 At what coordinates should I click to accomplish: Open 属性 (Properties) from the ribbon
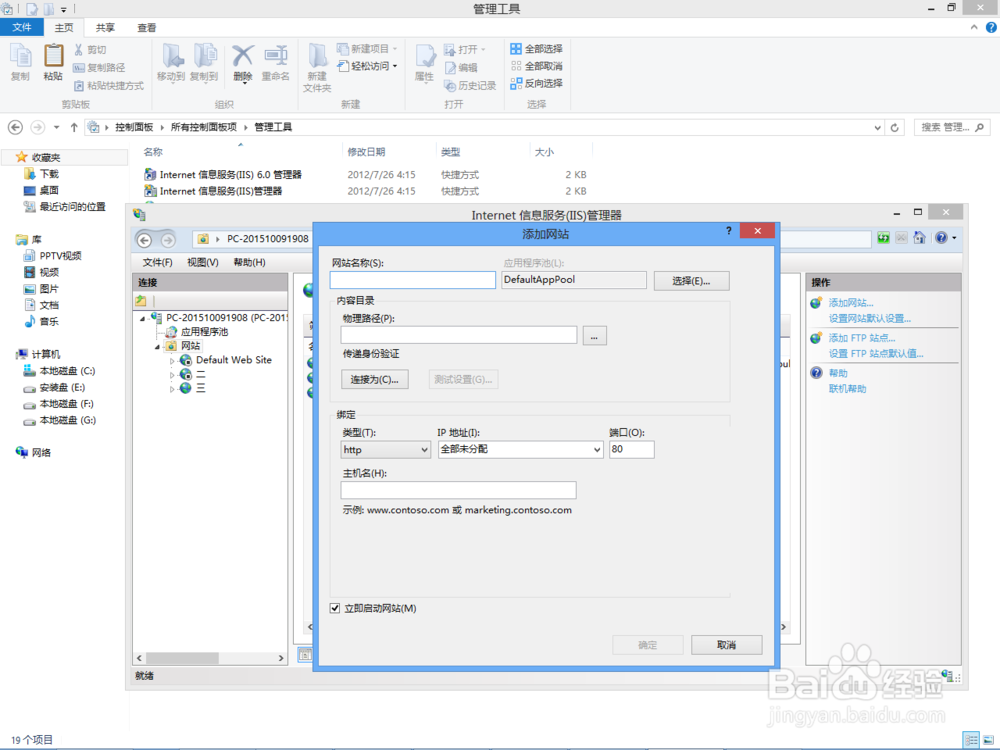coord(424,62)
